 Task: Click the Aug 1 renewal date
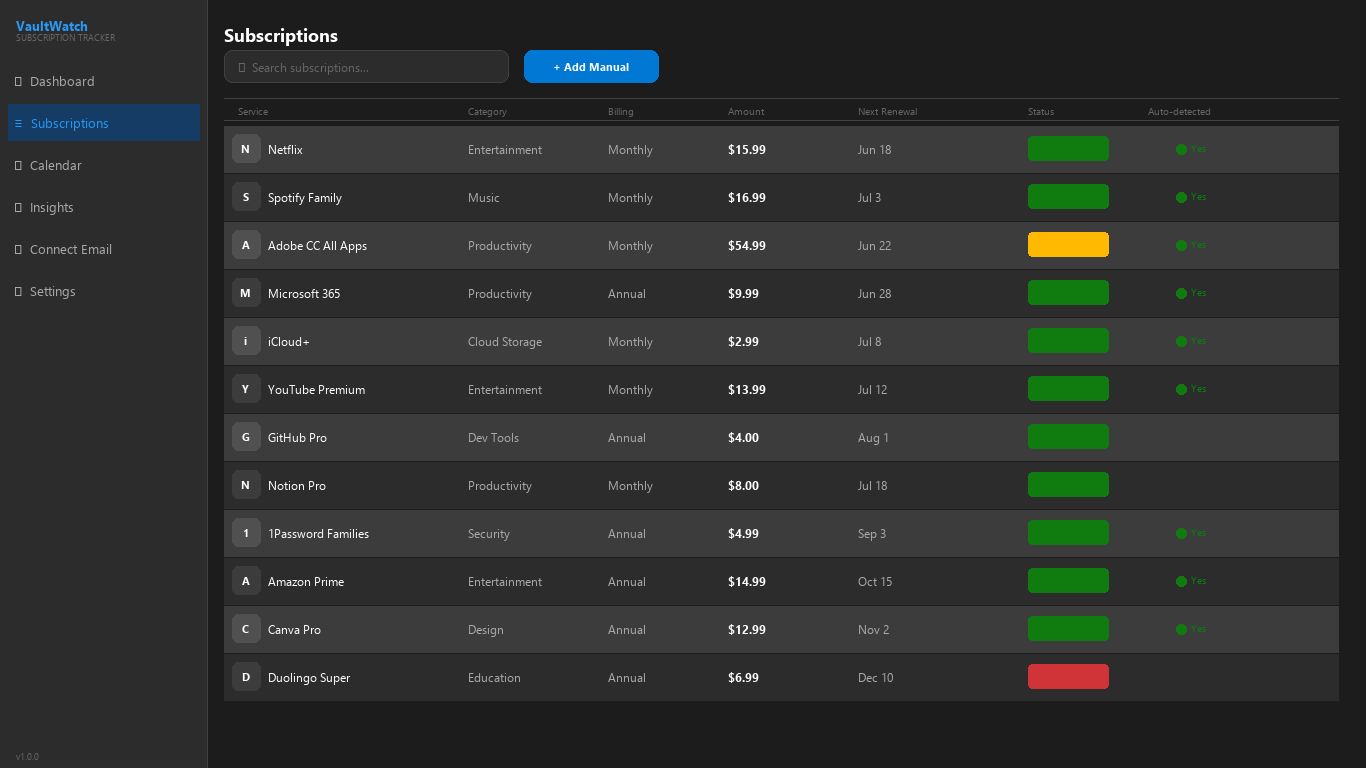point(873,438)
